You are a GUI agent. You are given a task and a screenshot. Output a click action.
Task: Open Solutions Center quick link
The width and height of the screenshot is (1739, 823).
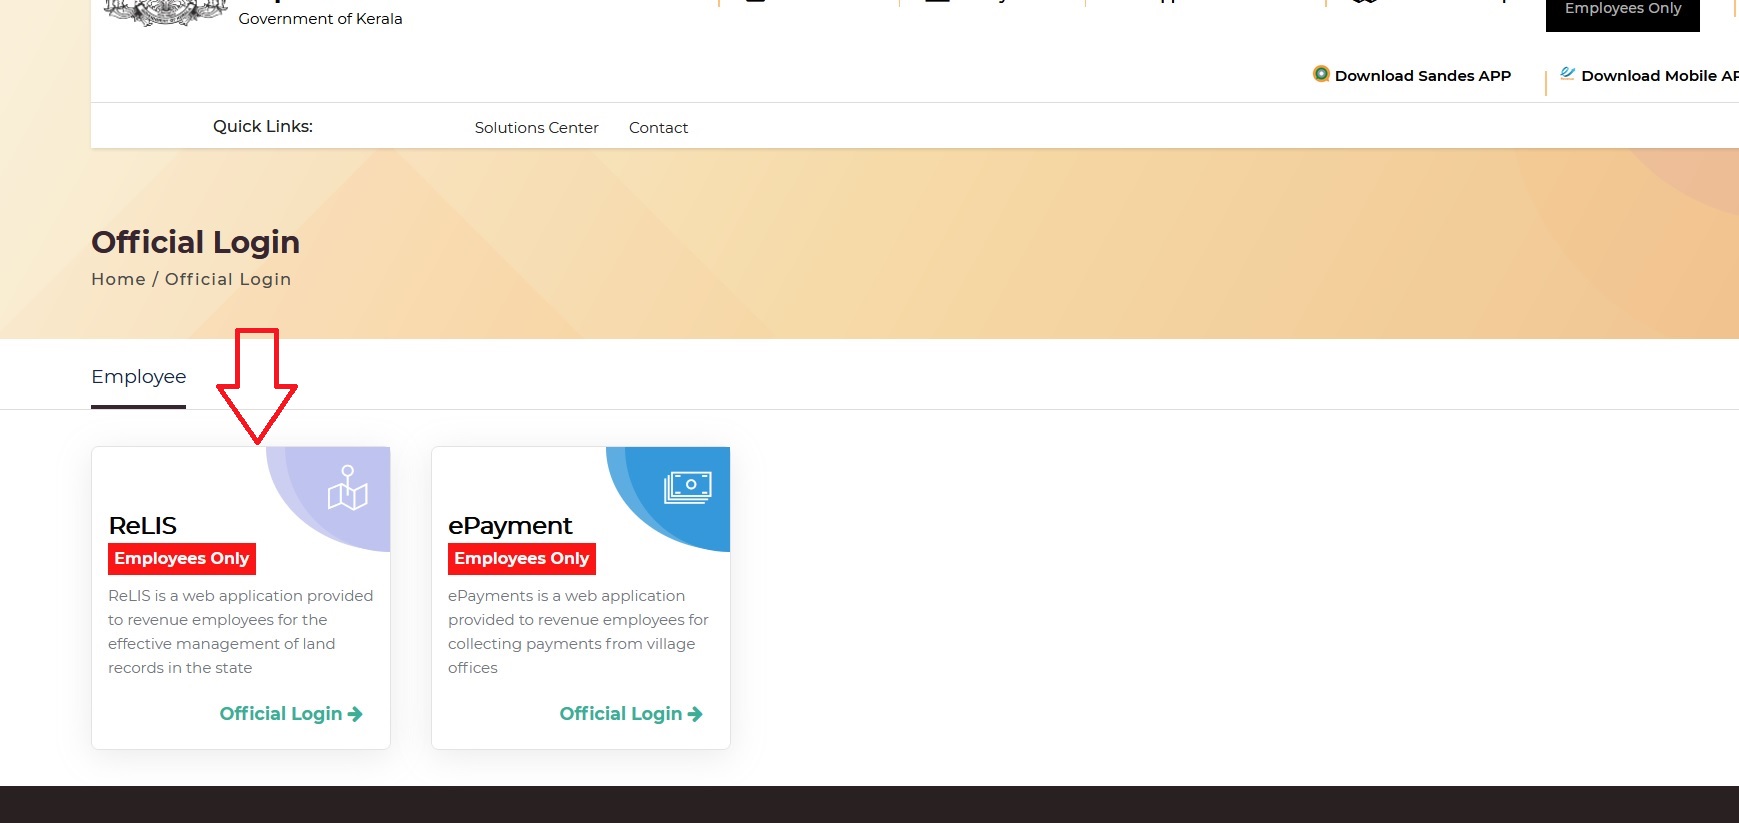point(536,128)
